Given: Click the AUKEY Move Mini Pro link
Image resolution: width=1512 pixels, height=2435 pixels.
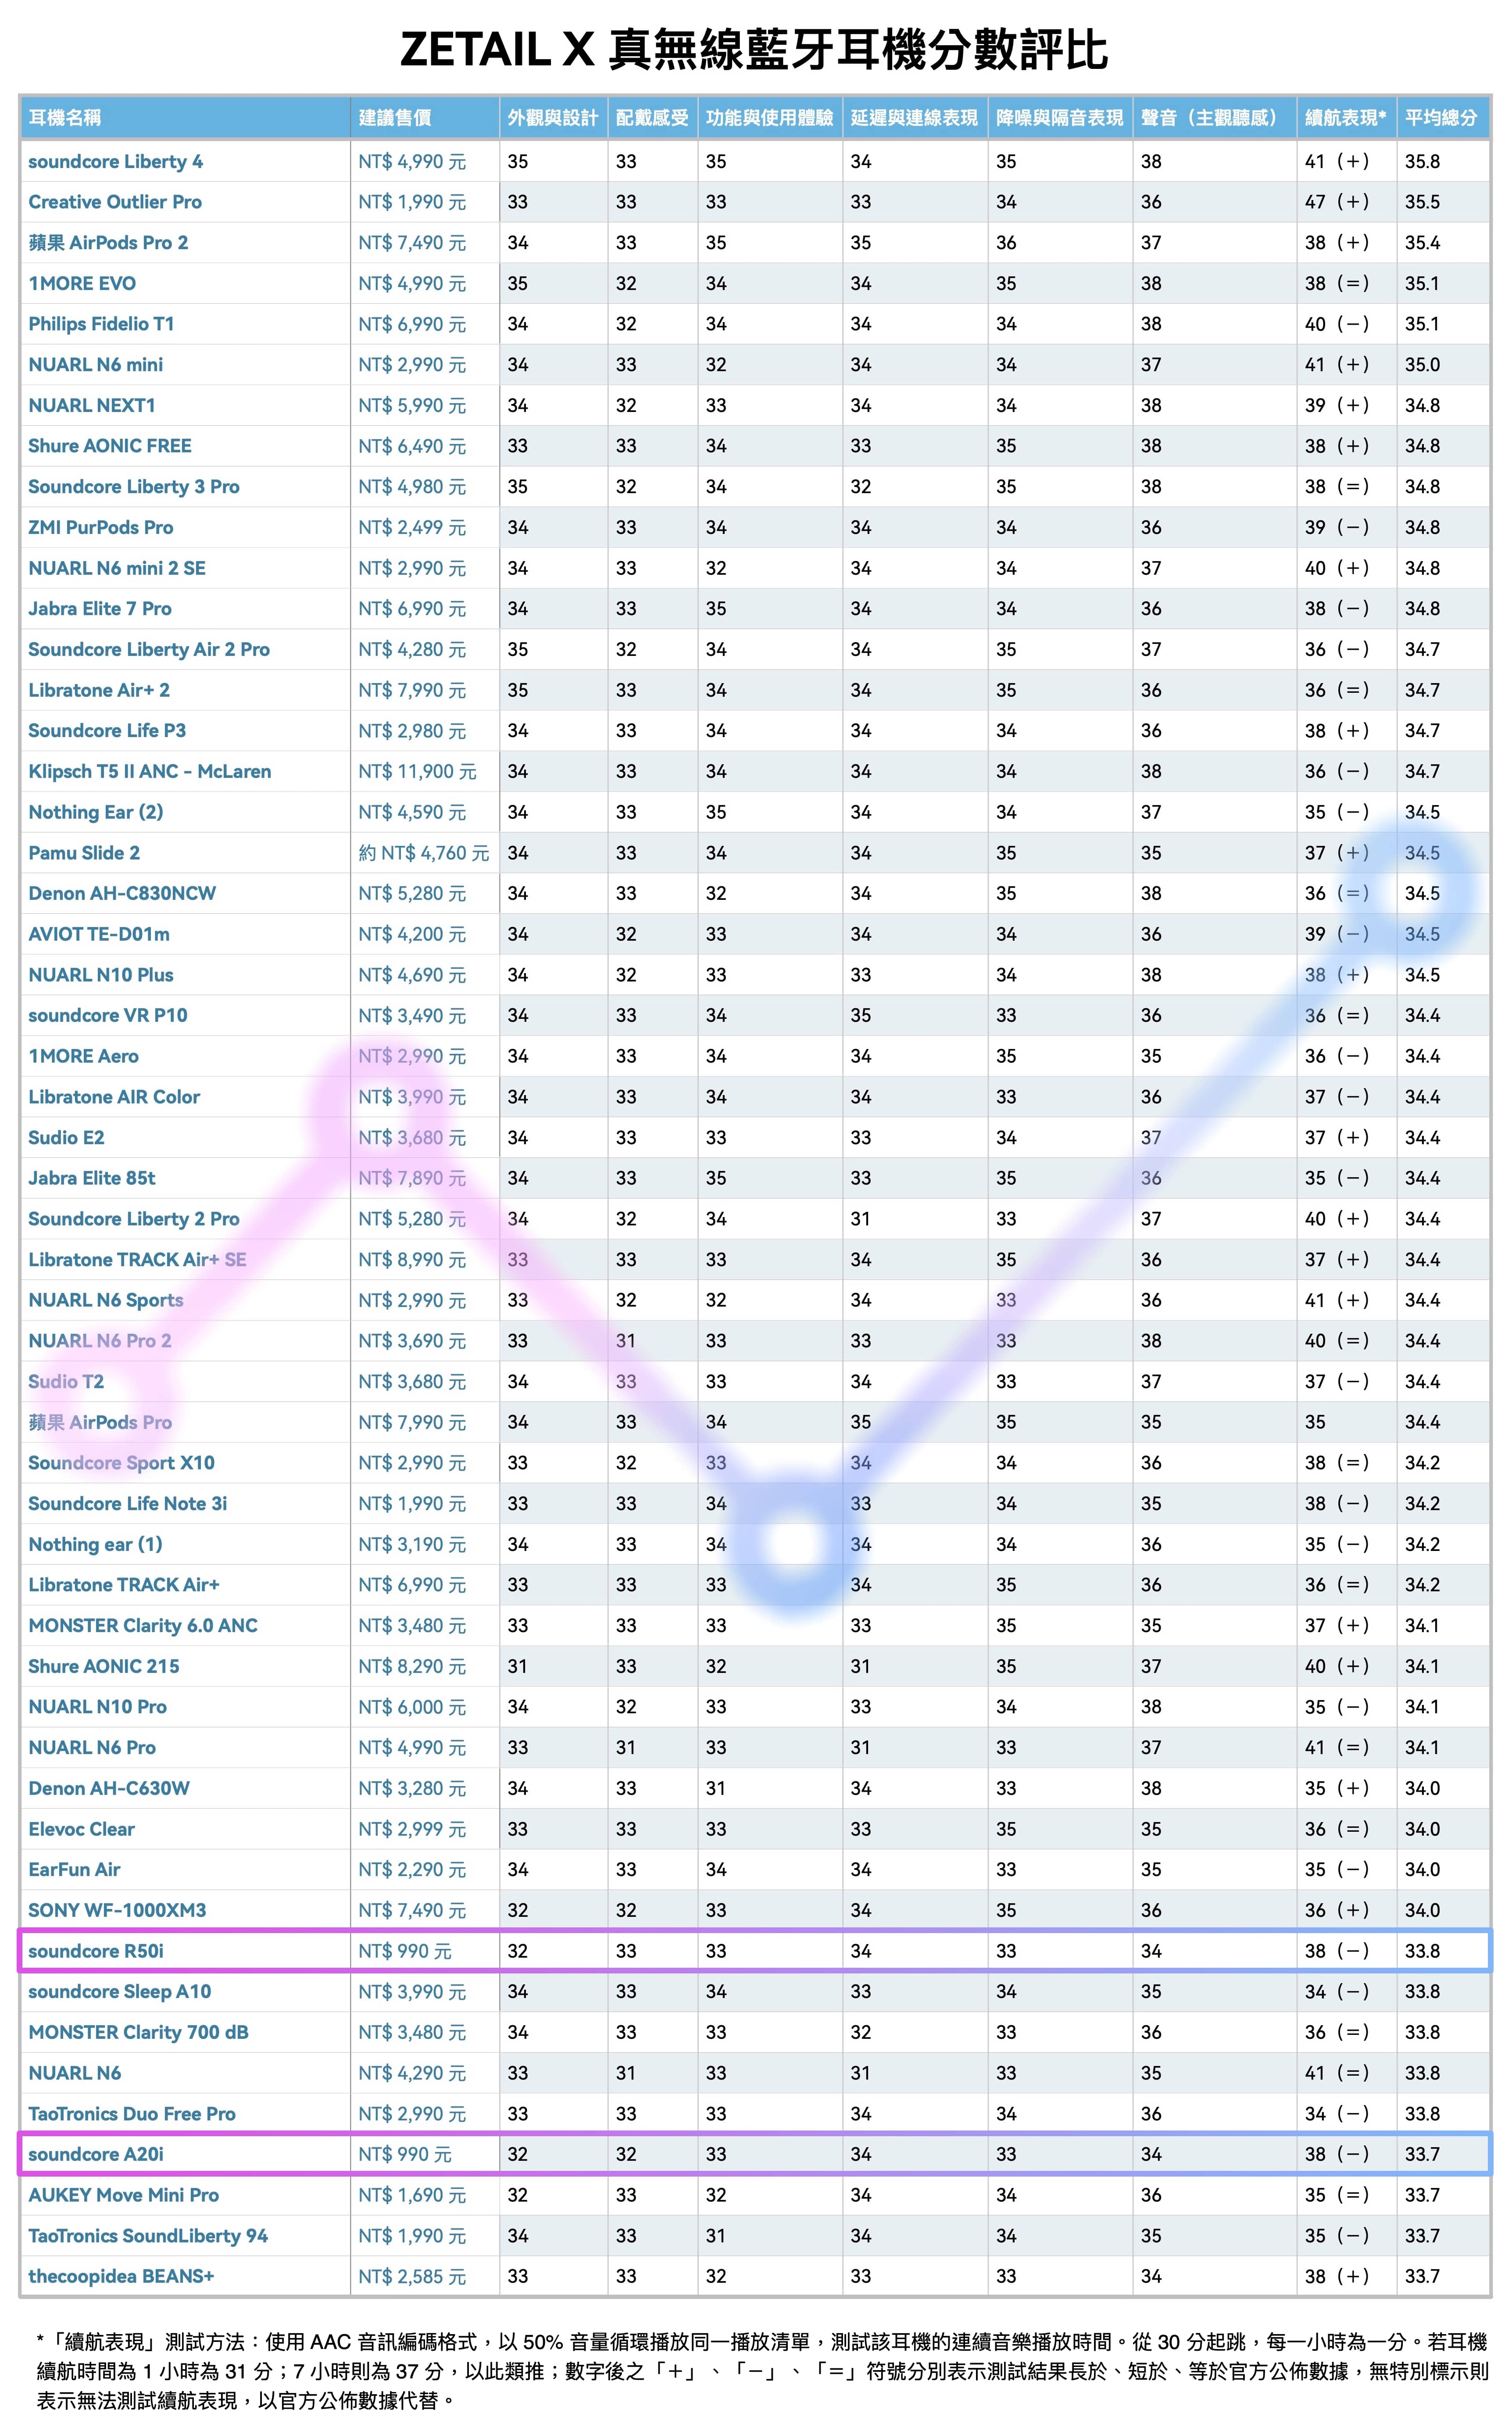Looking at the screenshot, I should pos(124,2195).
